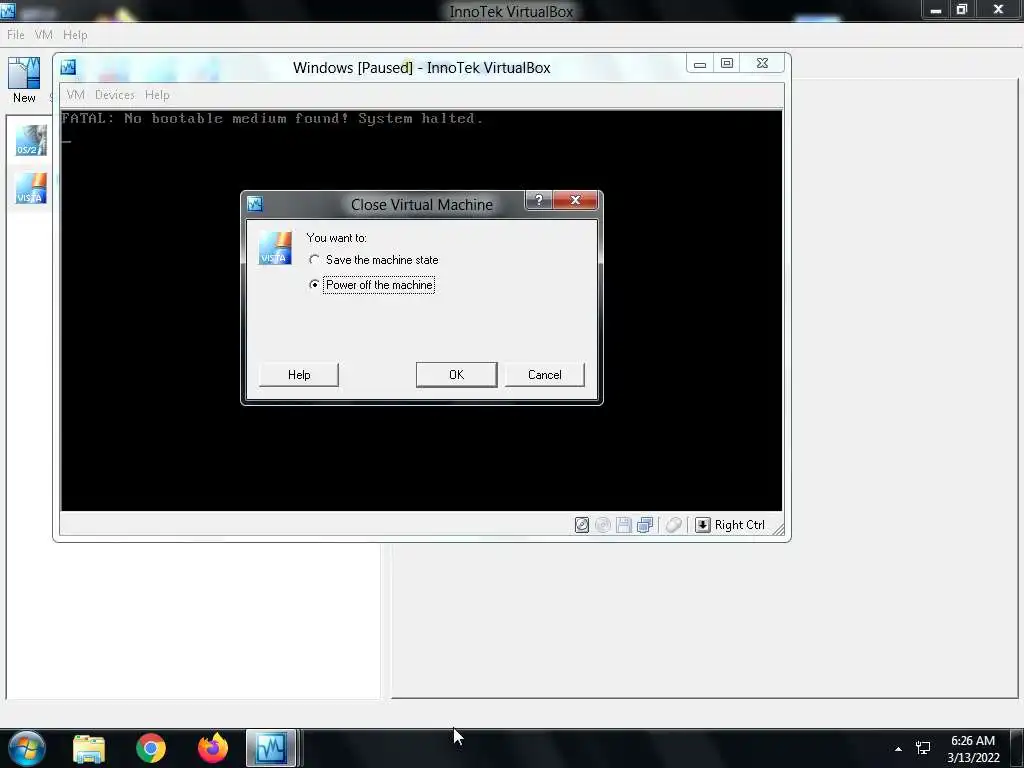Show hidden system tray icons arrow
The width and height of the screenshot is (1024, 768).
pyautogui.click(x=899, y=749)
